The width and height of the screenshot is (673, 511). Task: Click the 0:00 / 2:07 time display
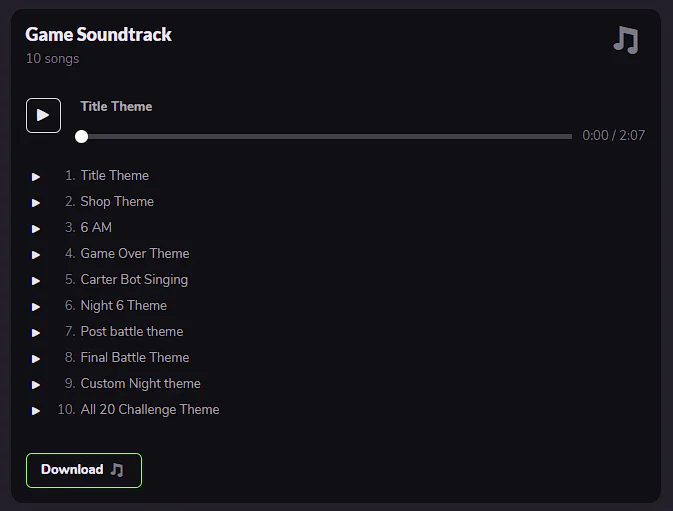point(613,136)
